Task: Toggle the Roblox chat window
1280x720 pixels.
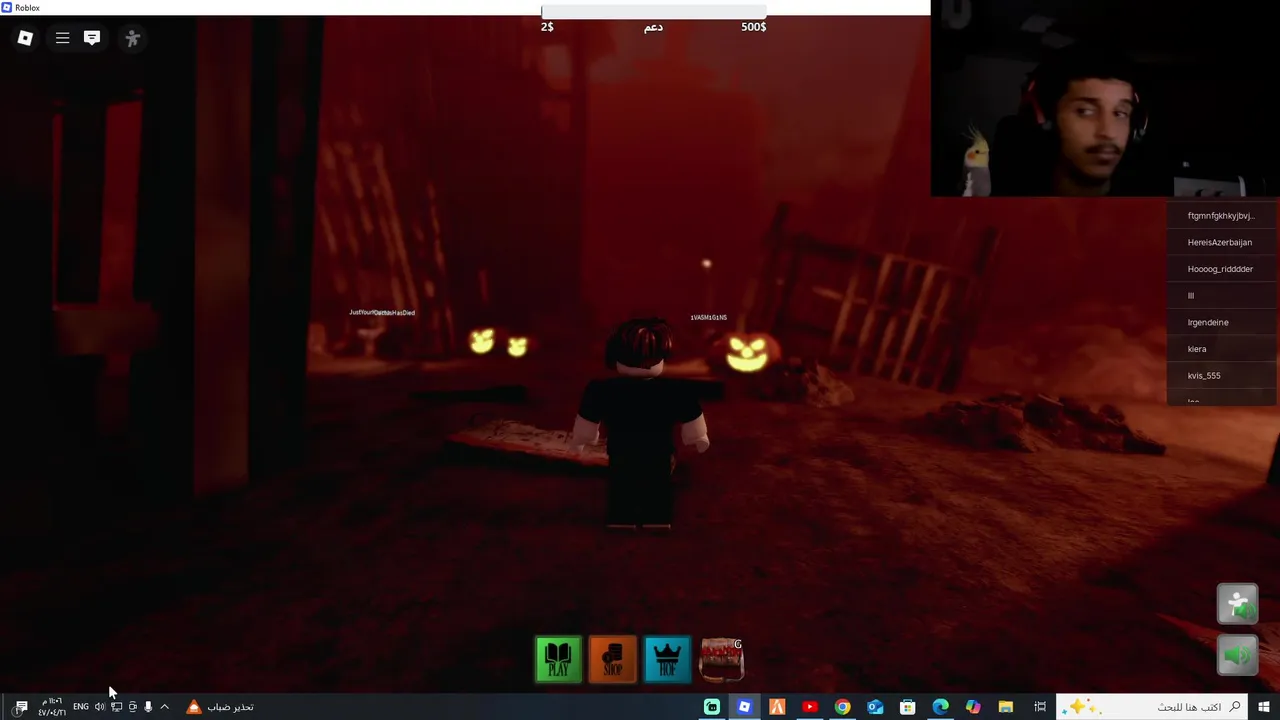Action: (92, 38)
